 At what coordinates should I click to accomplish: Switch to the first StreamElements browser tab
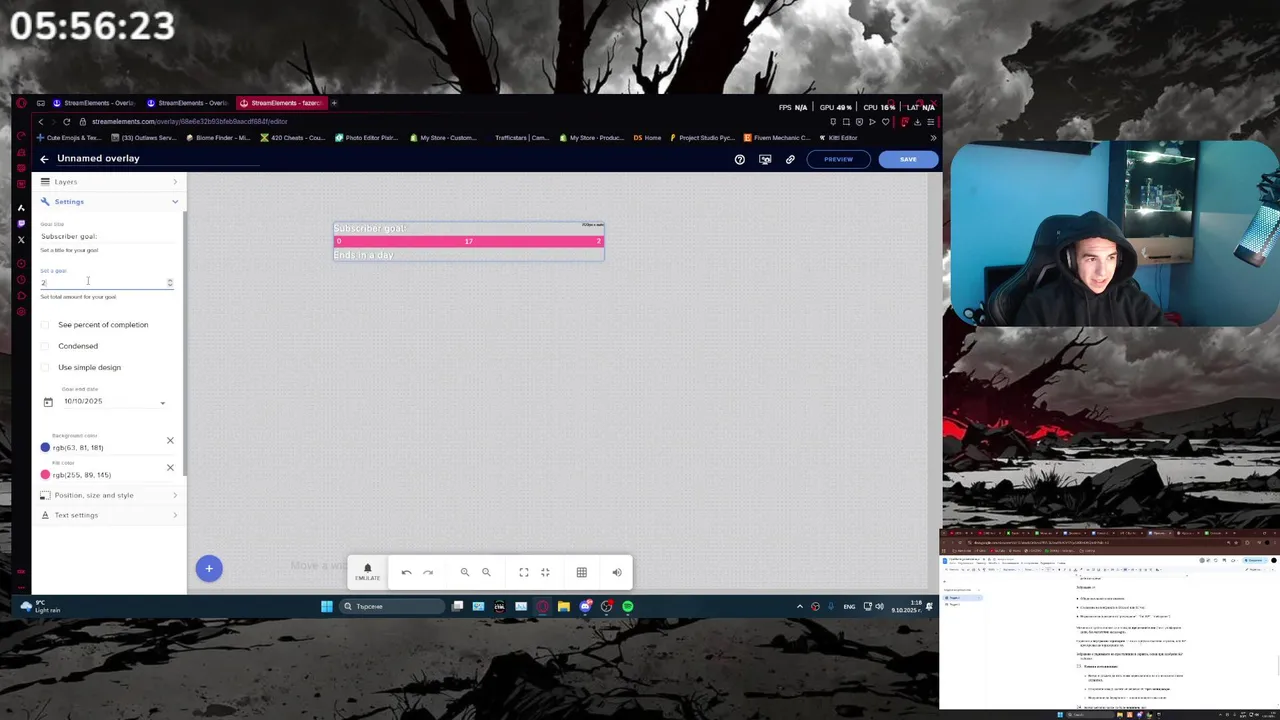click(x=94, y=103)
